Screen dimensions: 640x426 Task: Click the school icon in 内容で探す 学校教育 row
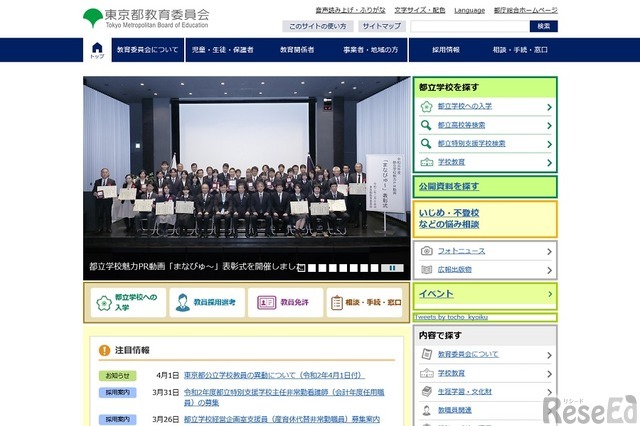click(427, 373)
